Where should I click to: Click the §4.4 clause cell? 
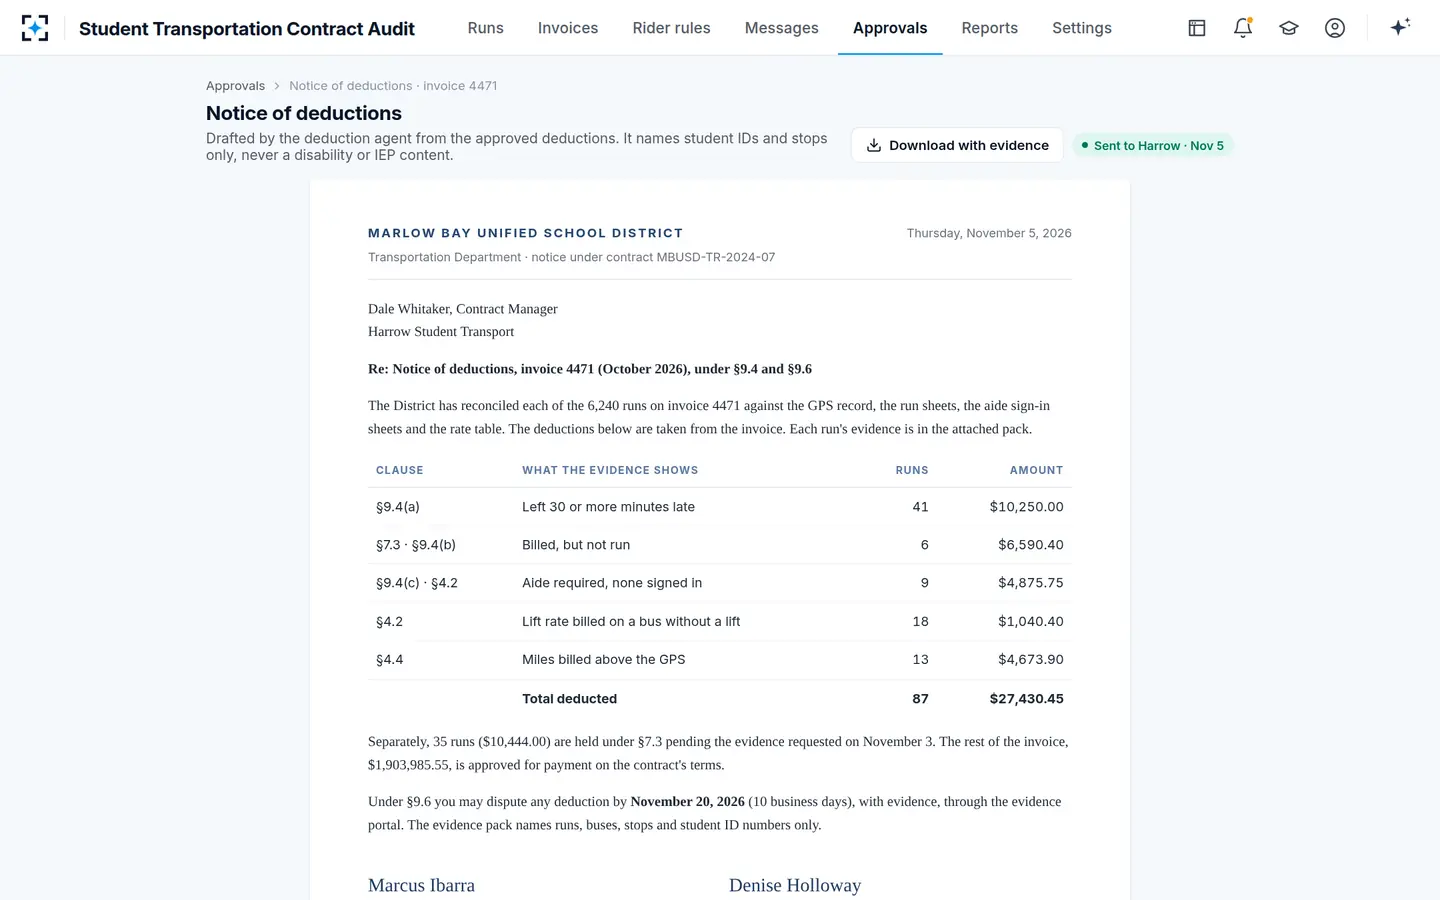[390, 660]
